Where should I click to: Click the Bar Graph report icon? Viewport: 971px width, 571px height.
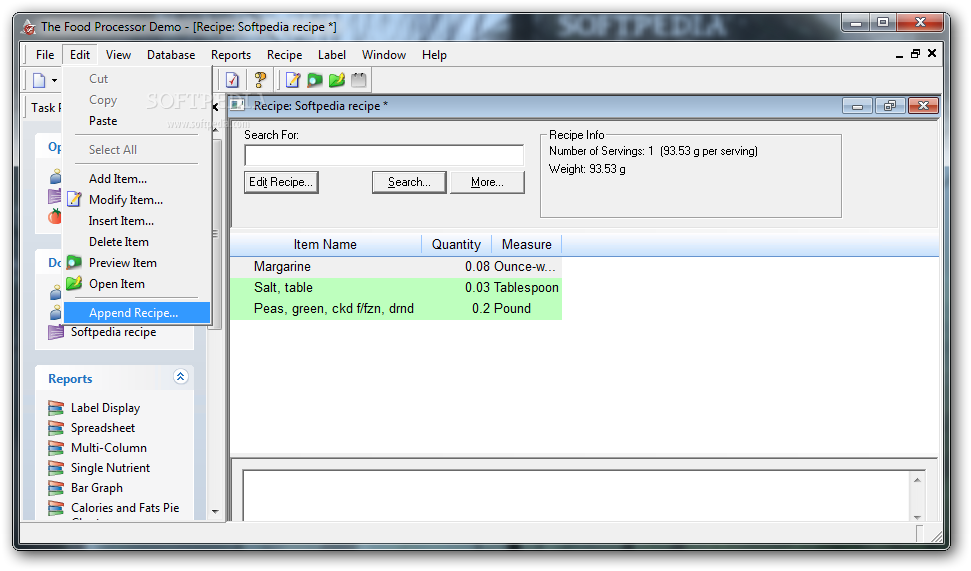pos(56,487)
